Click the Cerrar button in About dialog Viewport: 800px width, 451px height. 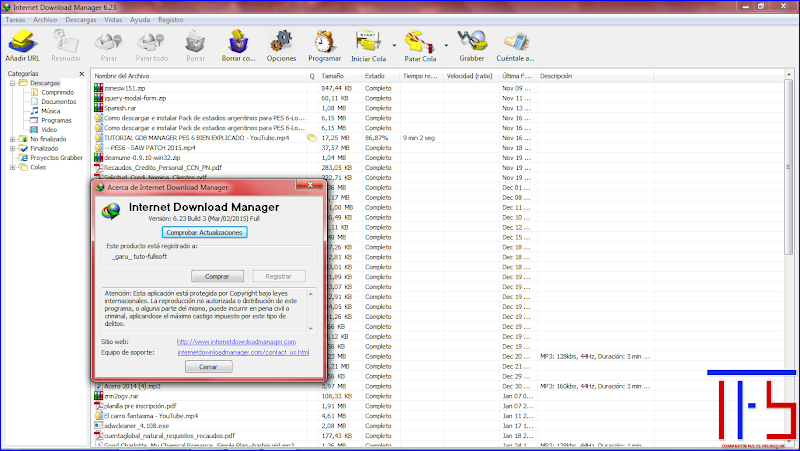coord(208,367)
